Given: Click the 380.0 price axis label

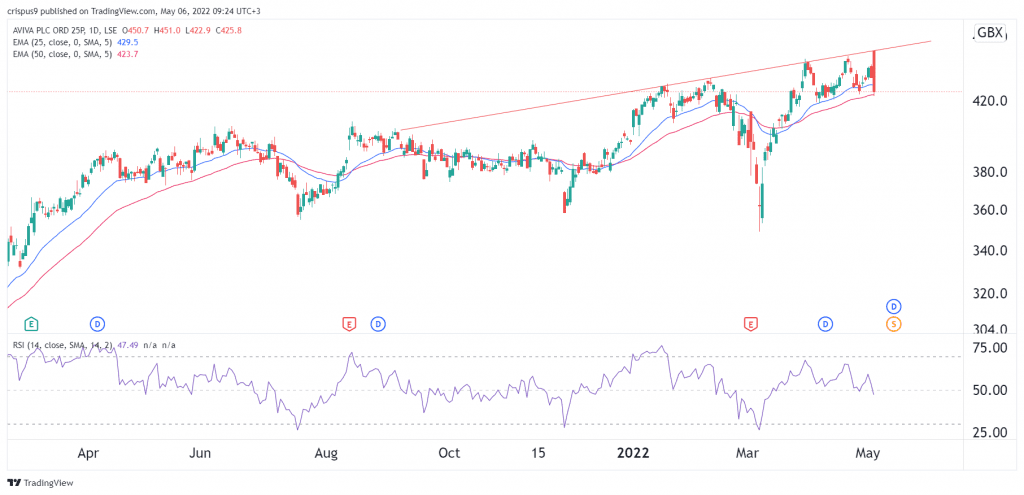Looking at the screenshot, I should coord(991,172).
